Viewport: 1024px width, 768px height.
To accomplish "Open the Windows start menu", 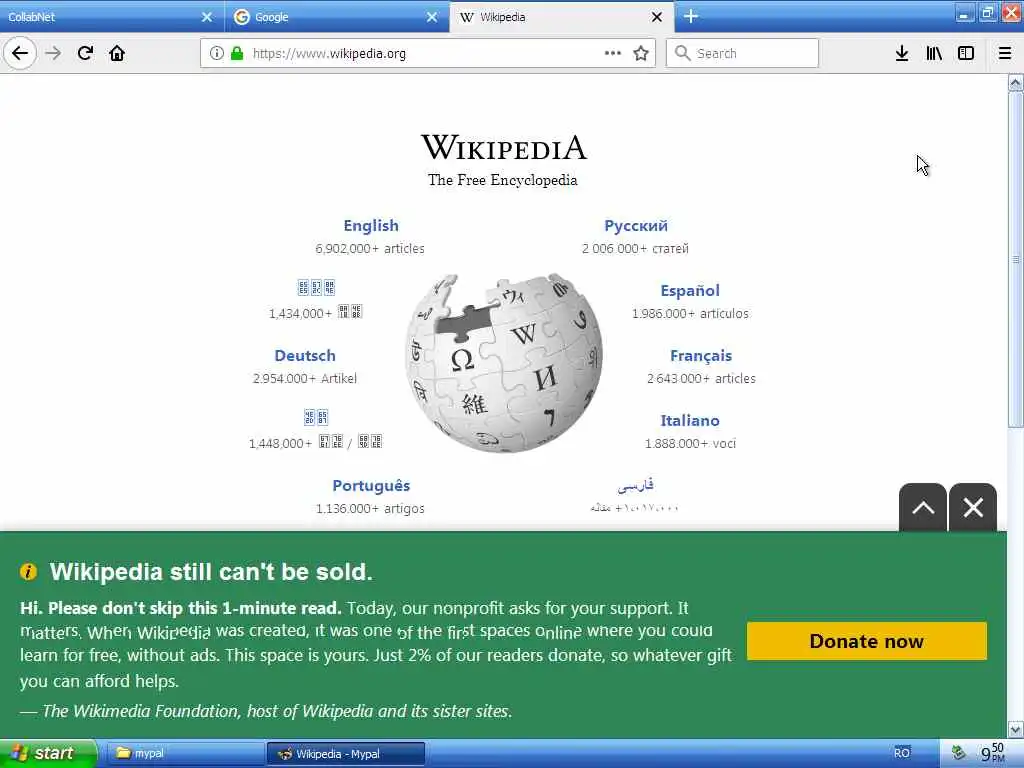I will click(48, 754).
